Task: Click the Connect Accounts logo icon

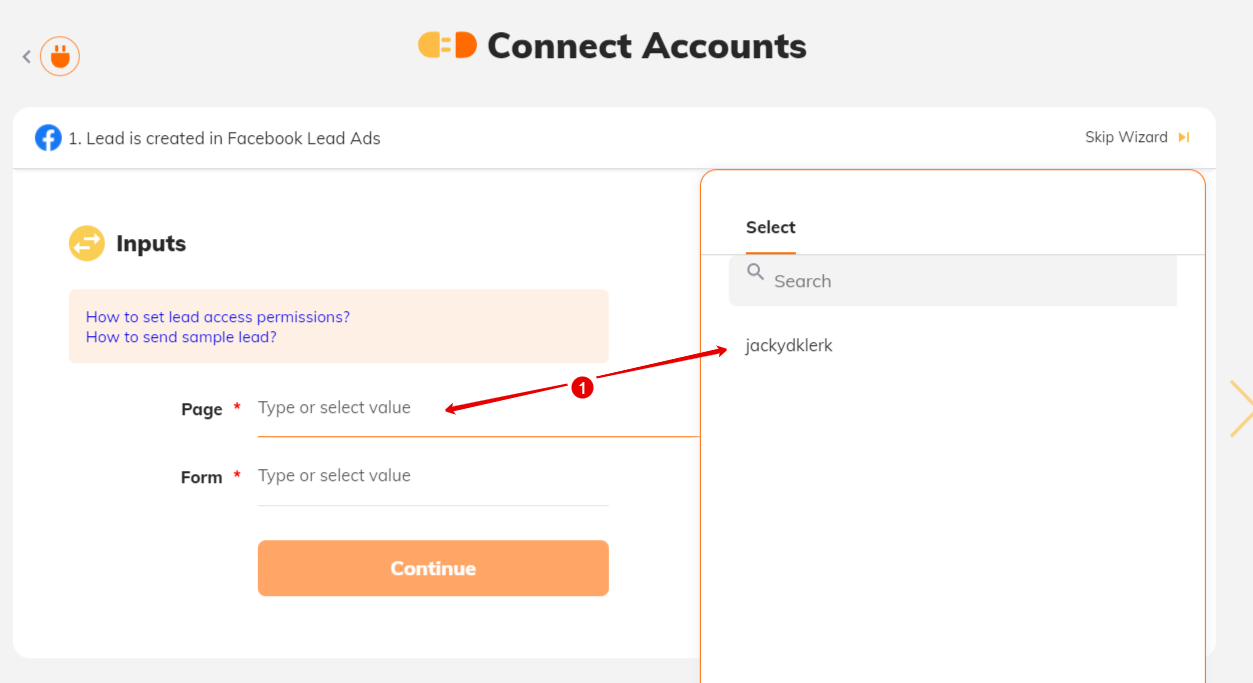Action: [x=446, y=44]
